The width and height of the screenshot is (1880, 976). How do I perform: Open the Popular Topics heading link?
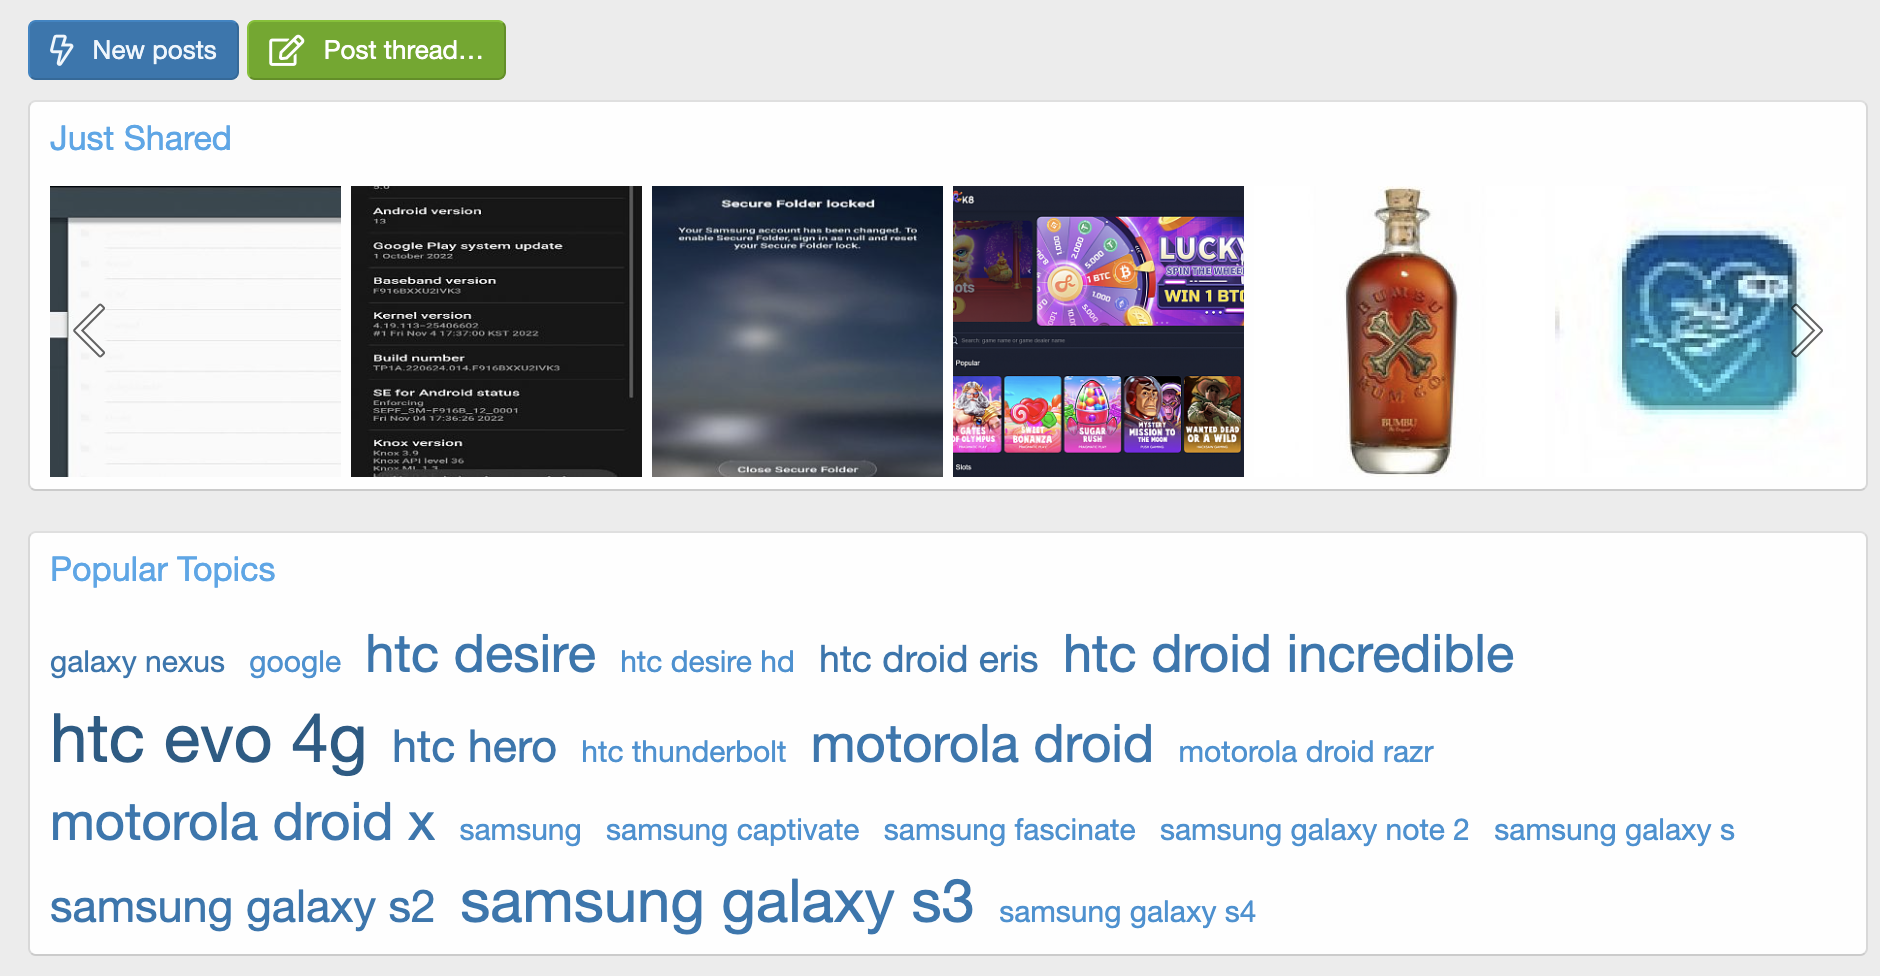coord(163,569)
